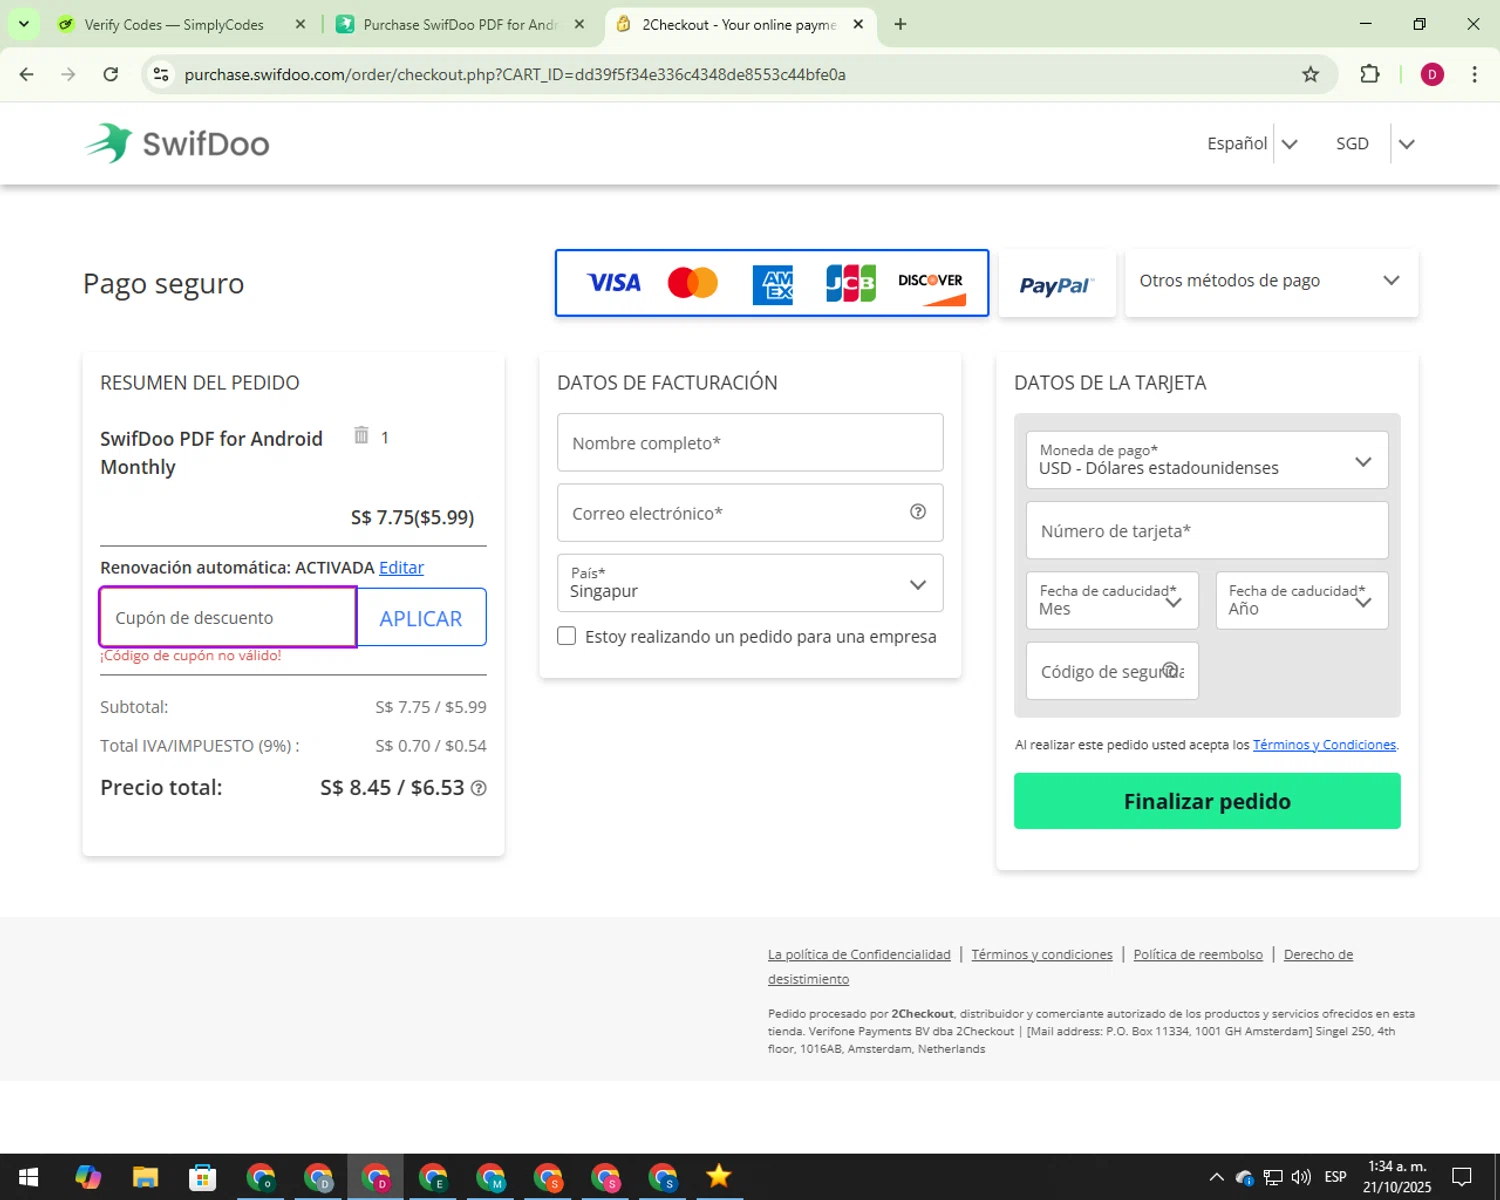
Task: Bookmark this page with the star icon
Action: pos(1310,74)
